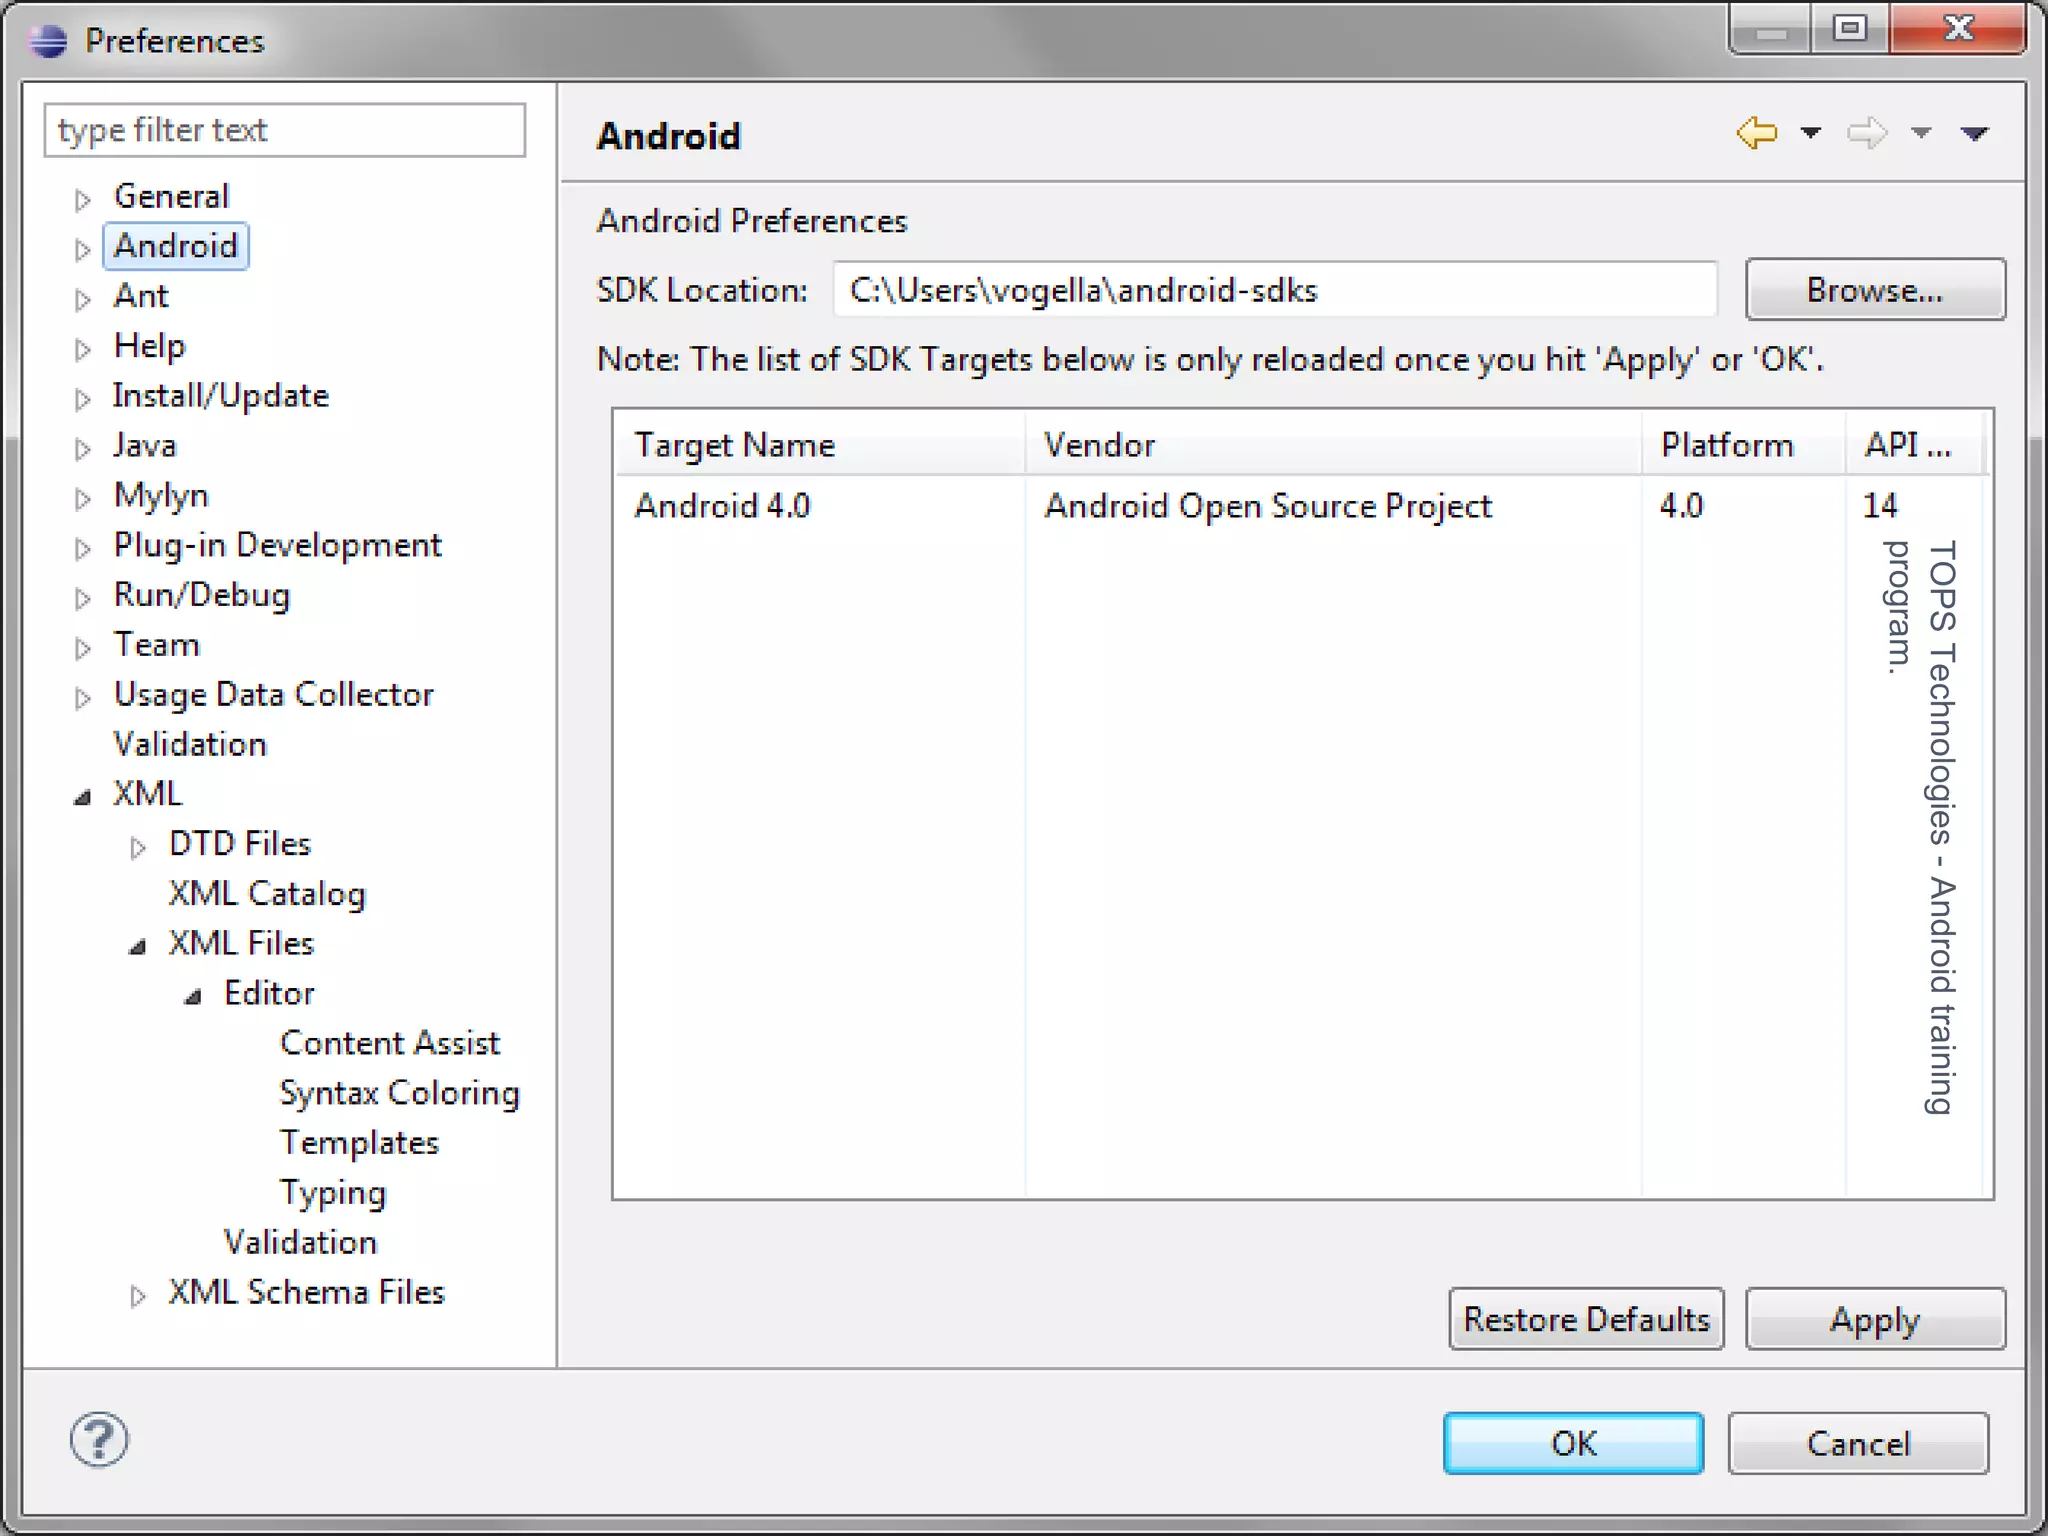Click the grayed forward navigation arrow
Viewport: 2048px width, 1536px height.
(1866, 132)
